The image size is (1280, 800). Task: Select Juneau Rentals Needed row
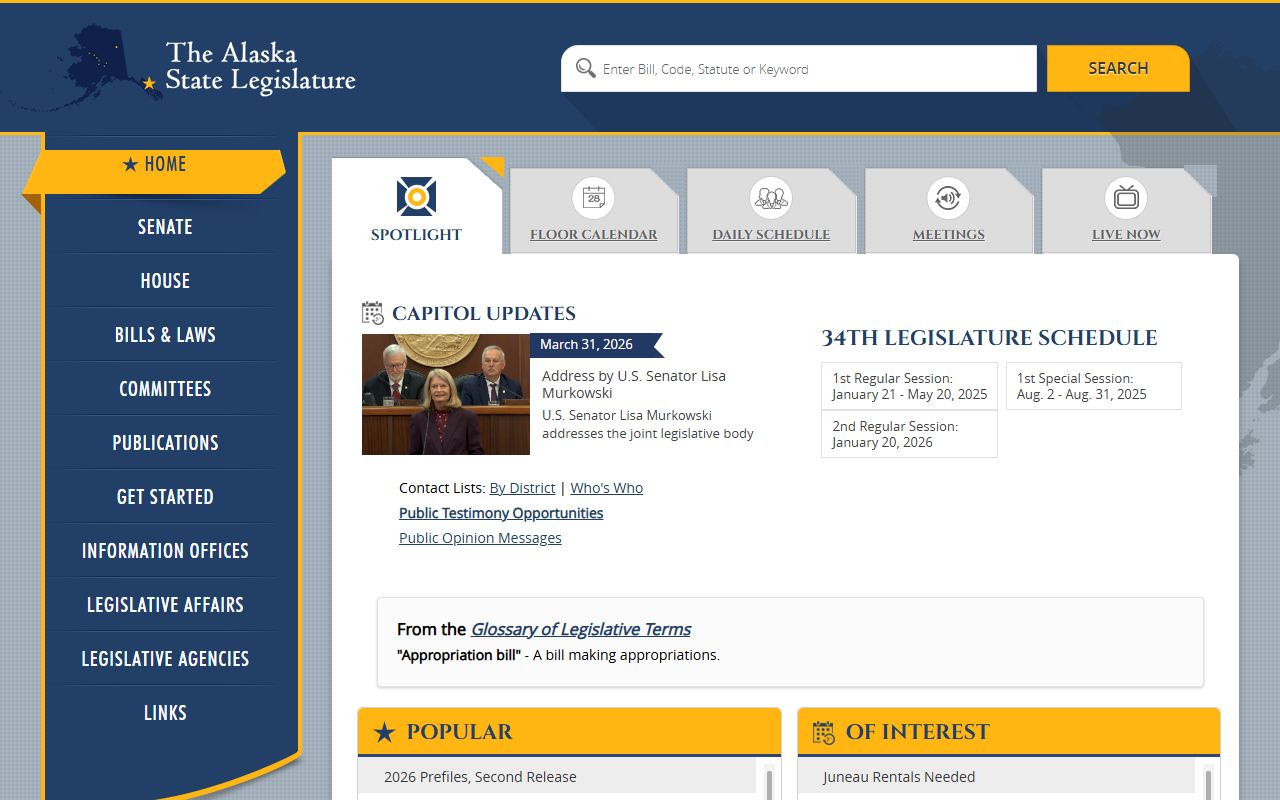click(x=996, y=777)
